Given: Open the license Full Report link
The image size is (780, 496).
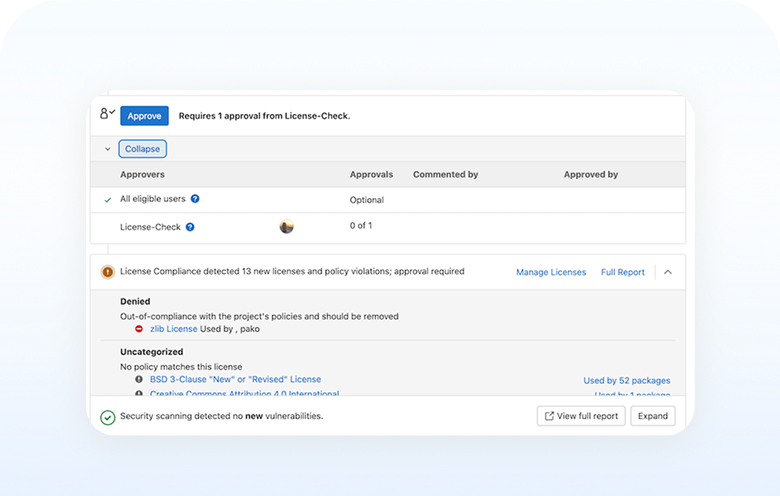Looking at the screenshot, I should 622,272.
